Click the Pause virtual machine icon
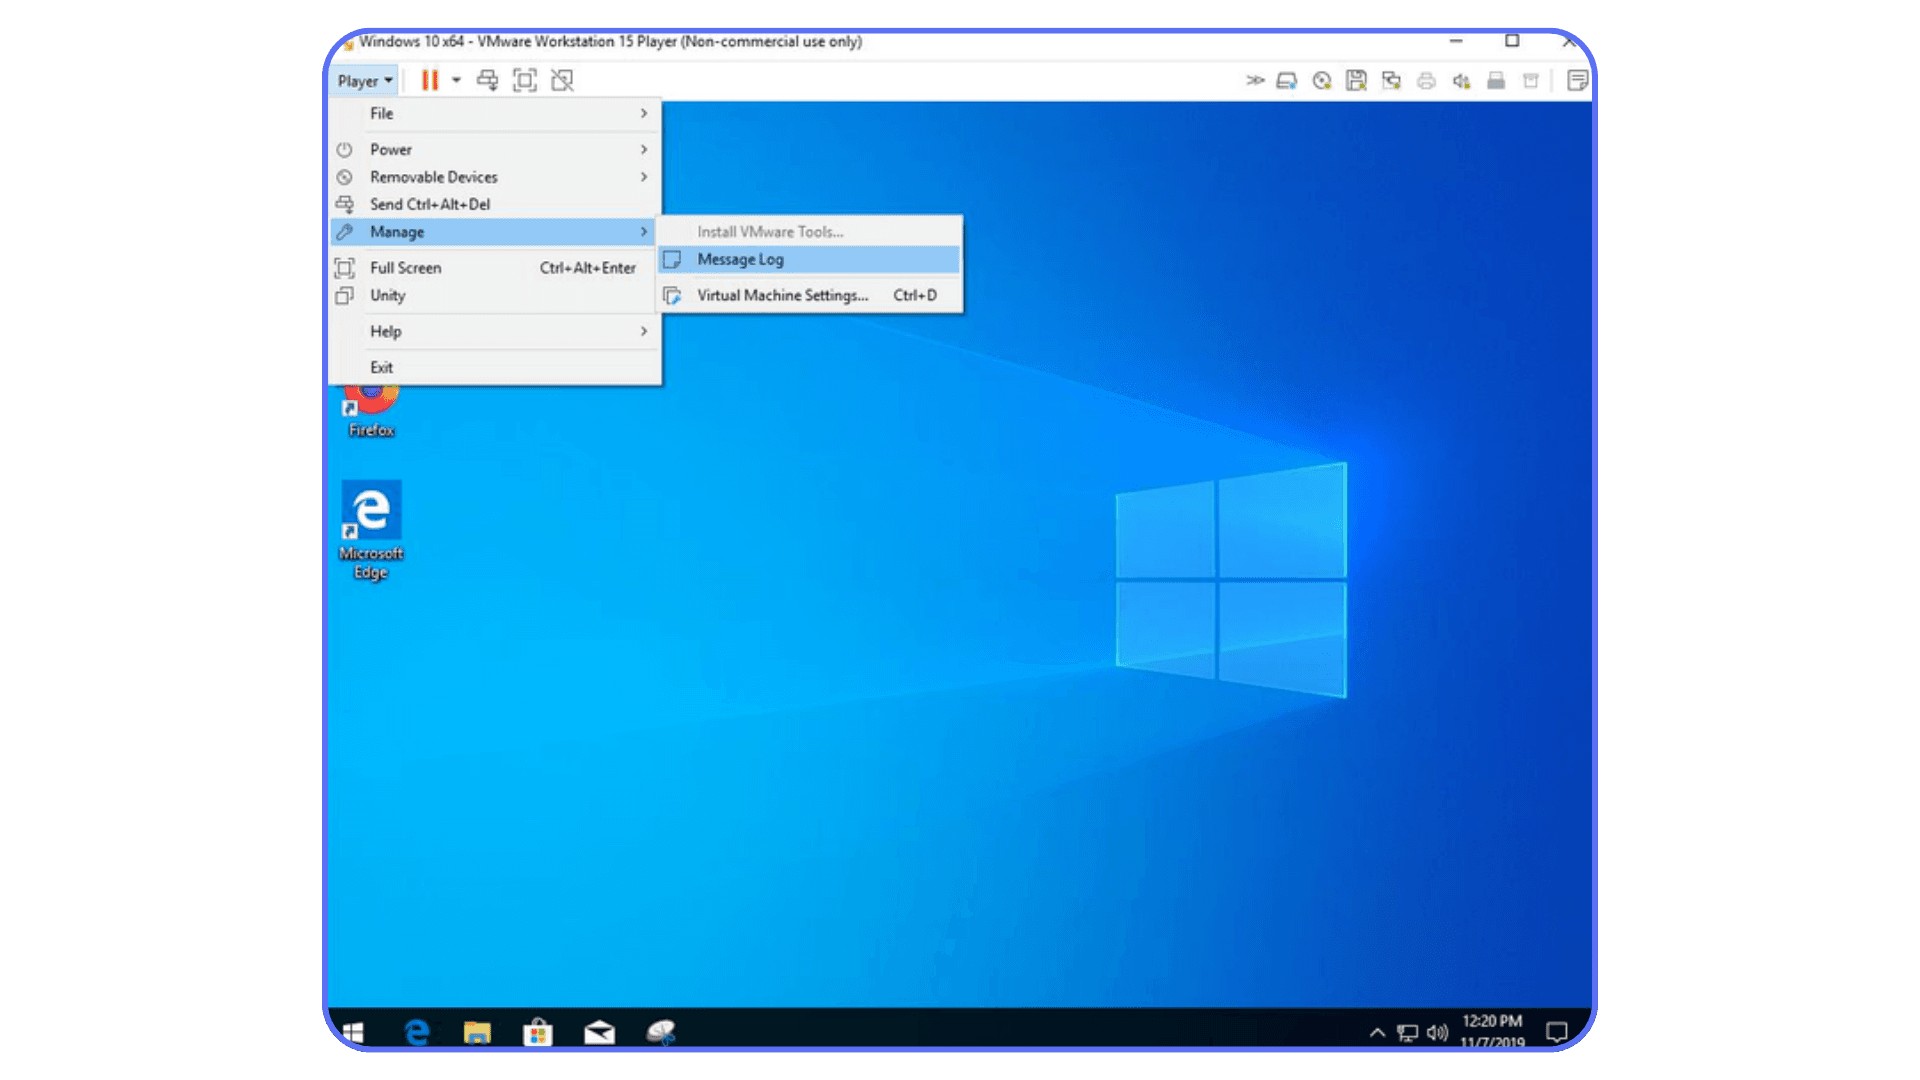Viewport: 1920px width, 1080px height. pos(430,80)
